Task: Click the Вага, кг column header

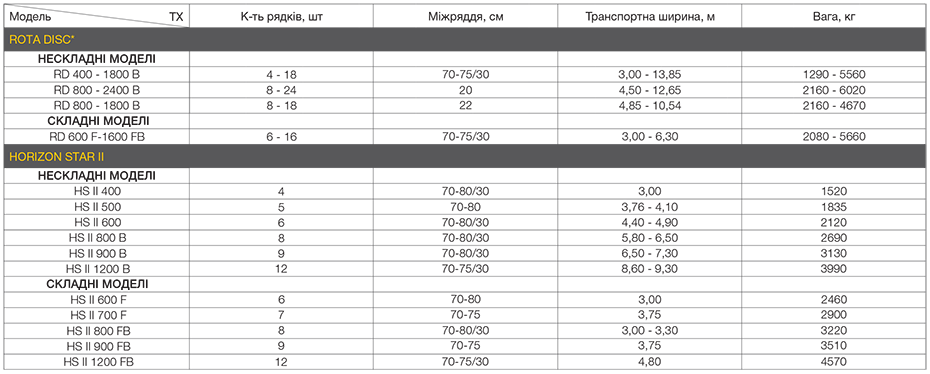Action: click(835, 17)
